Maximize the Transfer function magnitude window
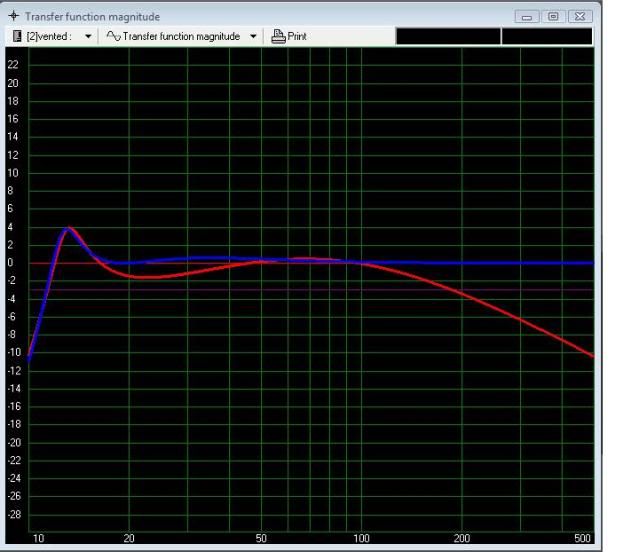This screenshot has height=552, width=639. click(x=553, y=17)
